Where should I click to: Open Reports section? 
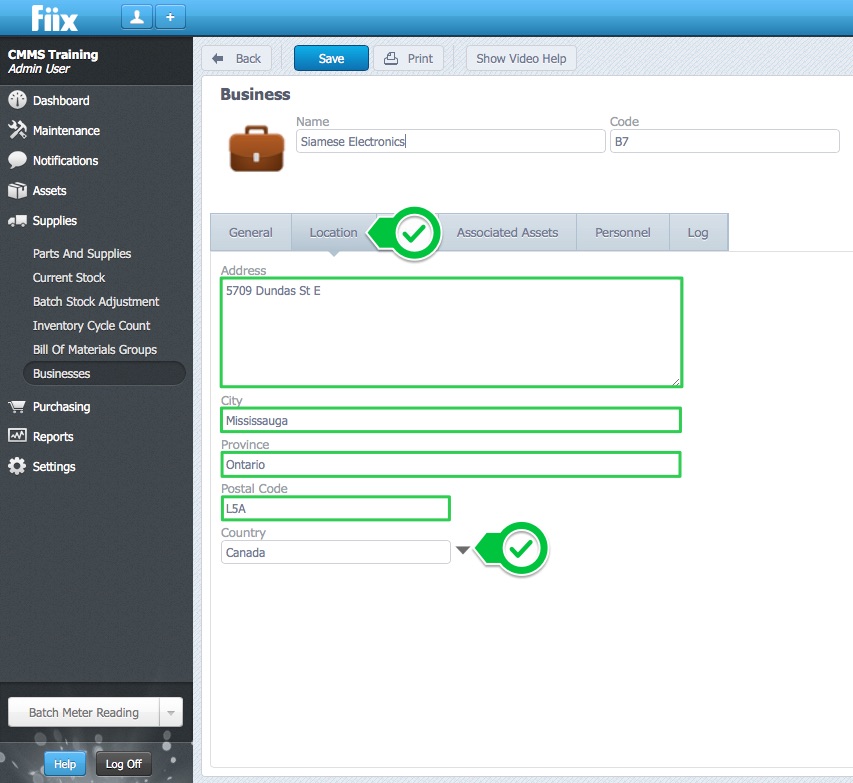[x=53, y=436]
